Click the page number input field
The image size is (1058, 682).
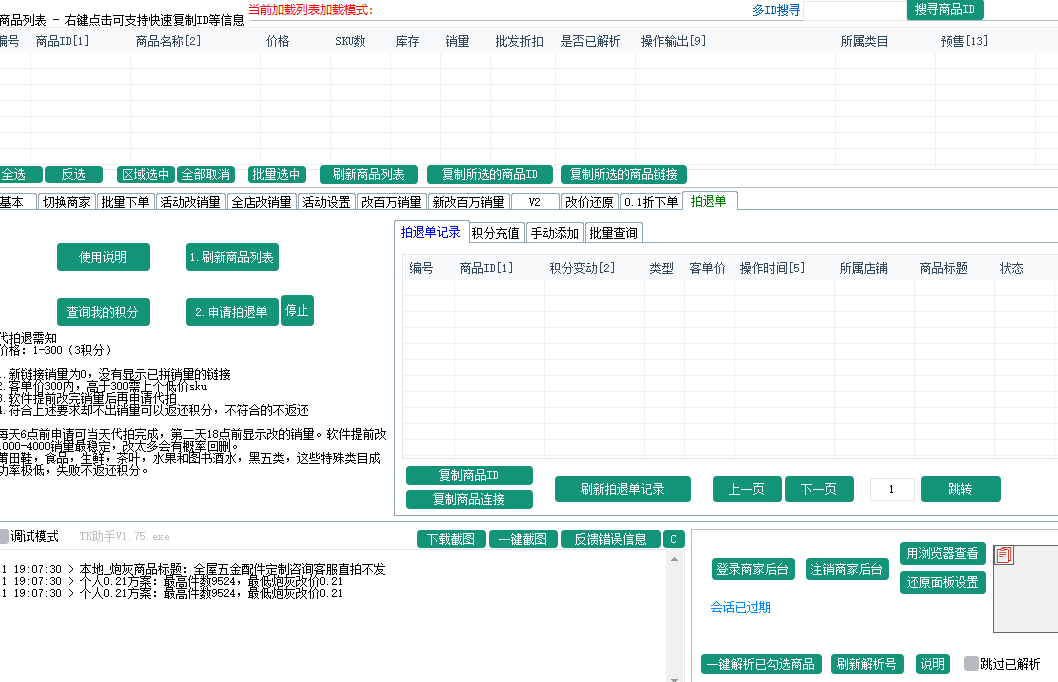(x=891, y=489)
